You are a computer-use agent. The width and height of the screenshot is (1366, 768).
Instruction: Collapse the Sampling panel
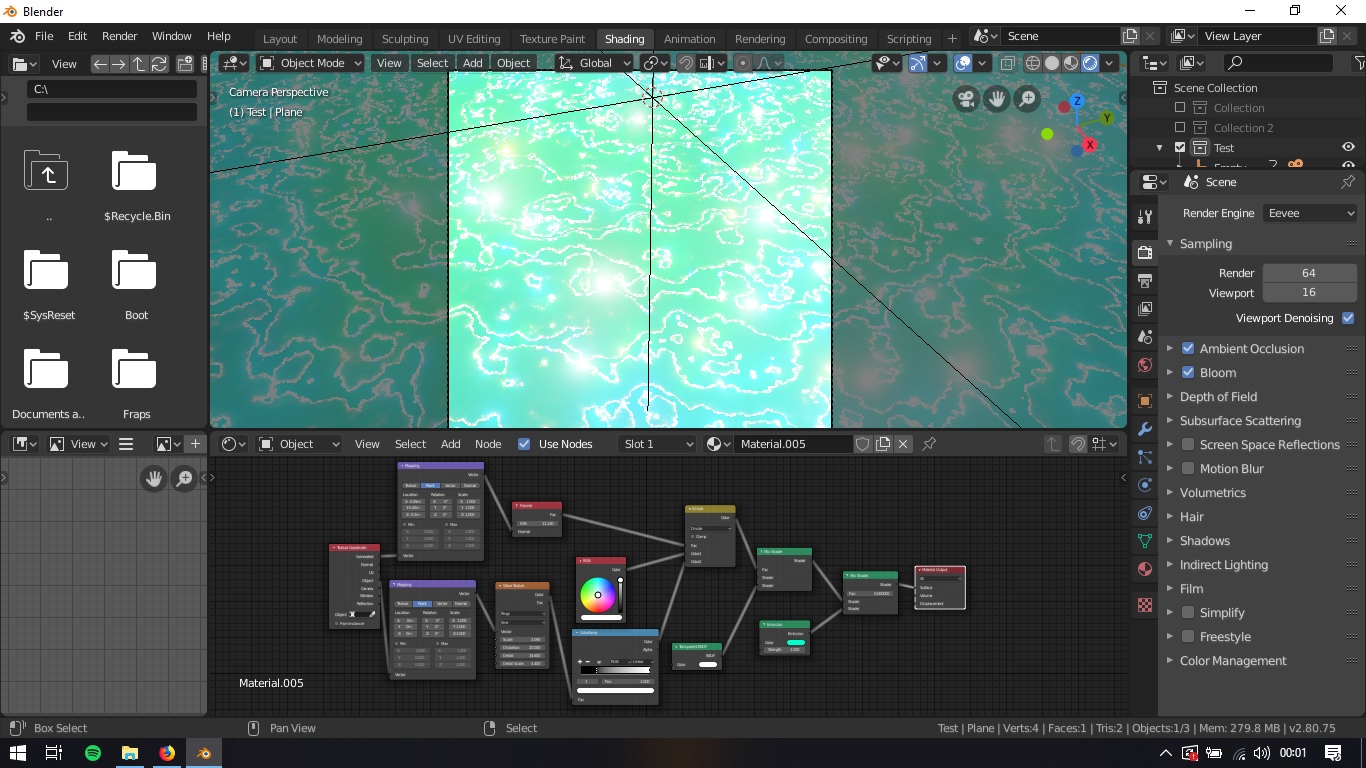(1205, 243)
